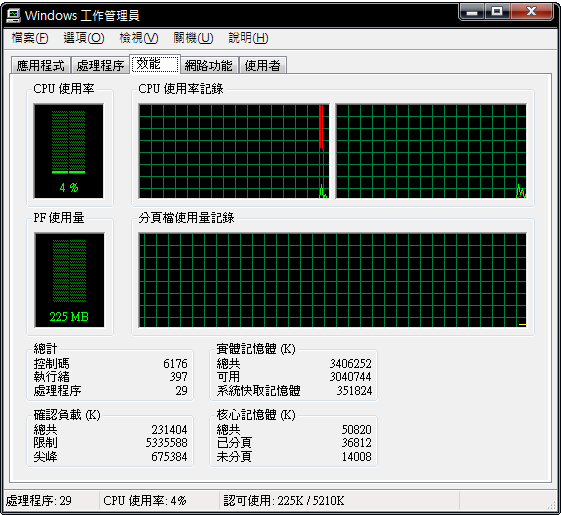Click the commit charge 總共 value 231404
This screenshot has height=515, width=561.
pyautogui.click(x=169, y=429)
